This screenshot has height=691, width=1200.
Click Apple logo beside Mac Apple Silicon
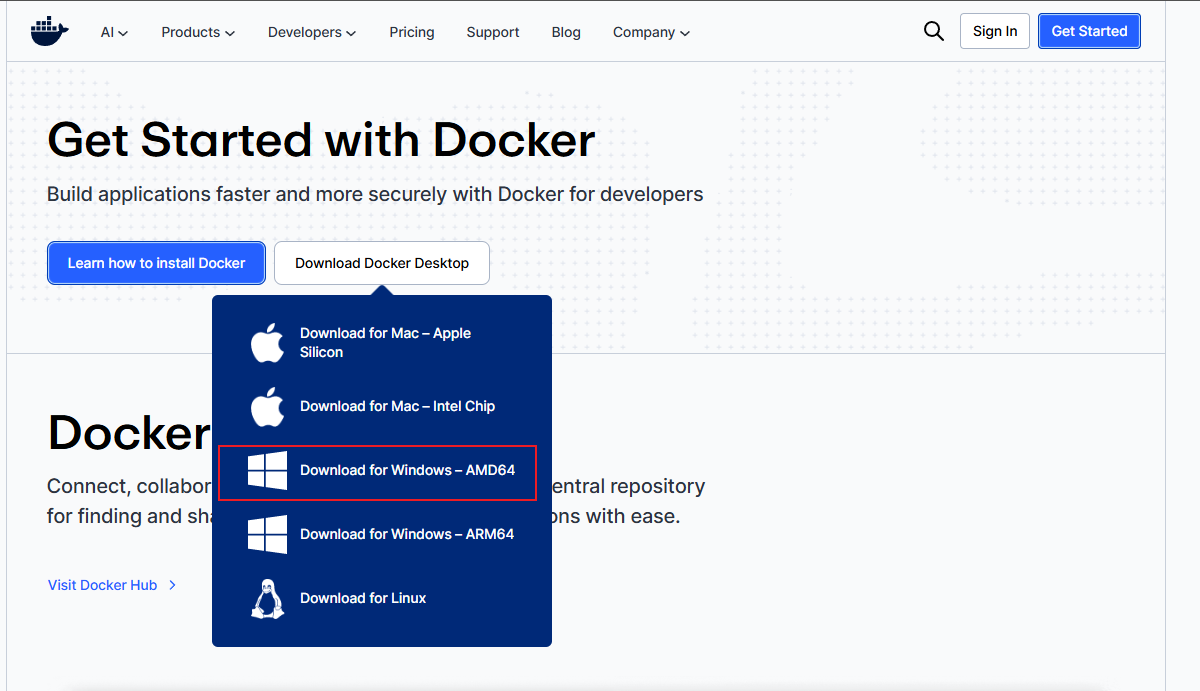coord(267,343)
